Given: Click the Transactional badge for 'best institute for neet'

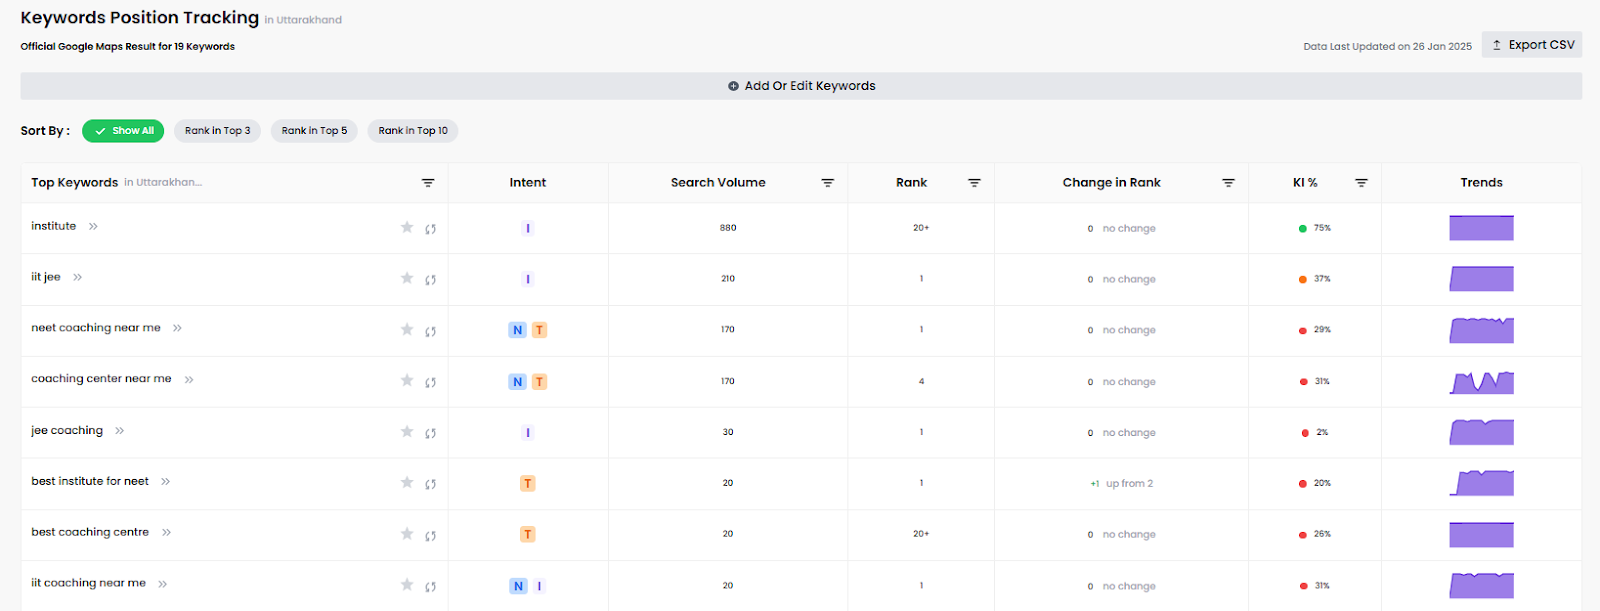Looking at the screenshot, I should tap(528, 484).
